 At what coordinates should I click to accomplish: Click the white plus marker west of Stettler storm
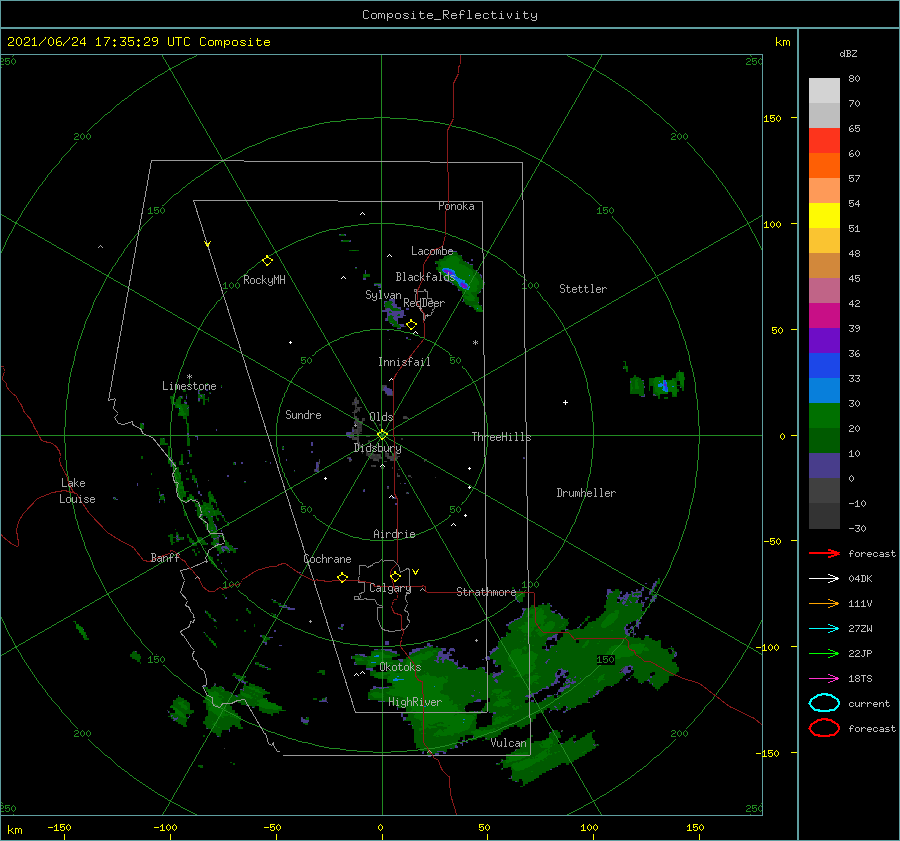(x=565, y=402)
